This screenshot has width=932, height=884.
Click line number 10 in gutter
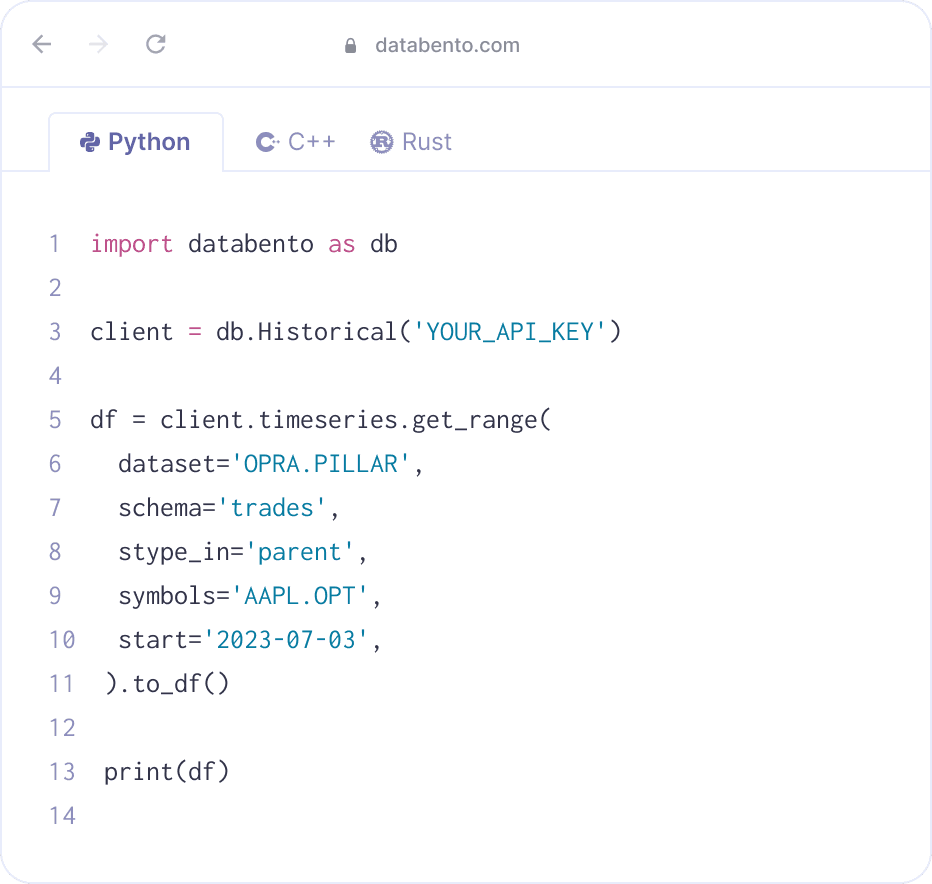[x=62, y=640]
